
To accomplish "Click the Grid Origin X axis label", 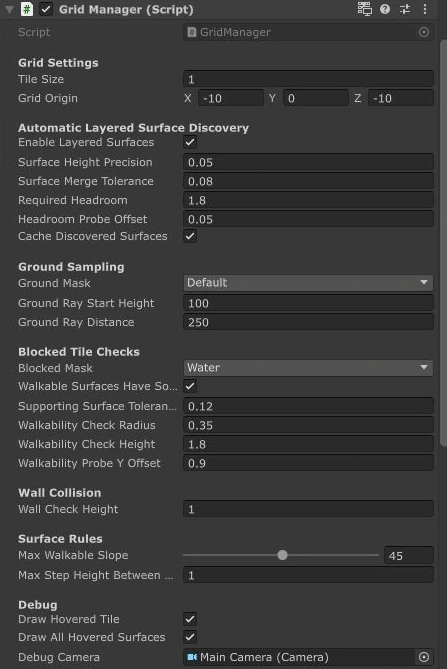I will (188, 99).
